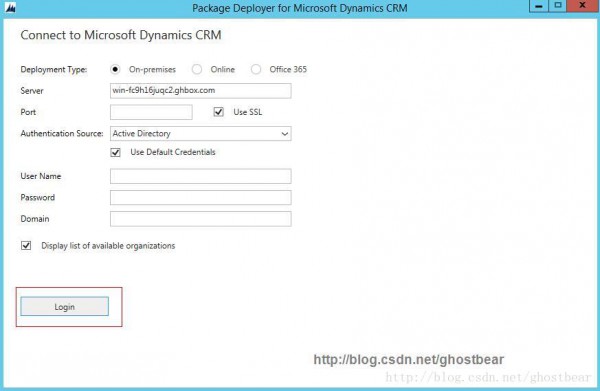Close the Package Deployer window
This screenshot has width=600, height=391.
583,6
